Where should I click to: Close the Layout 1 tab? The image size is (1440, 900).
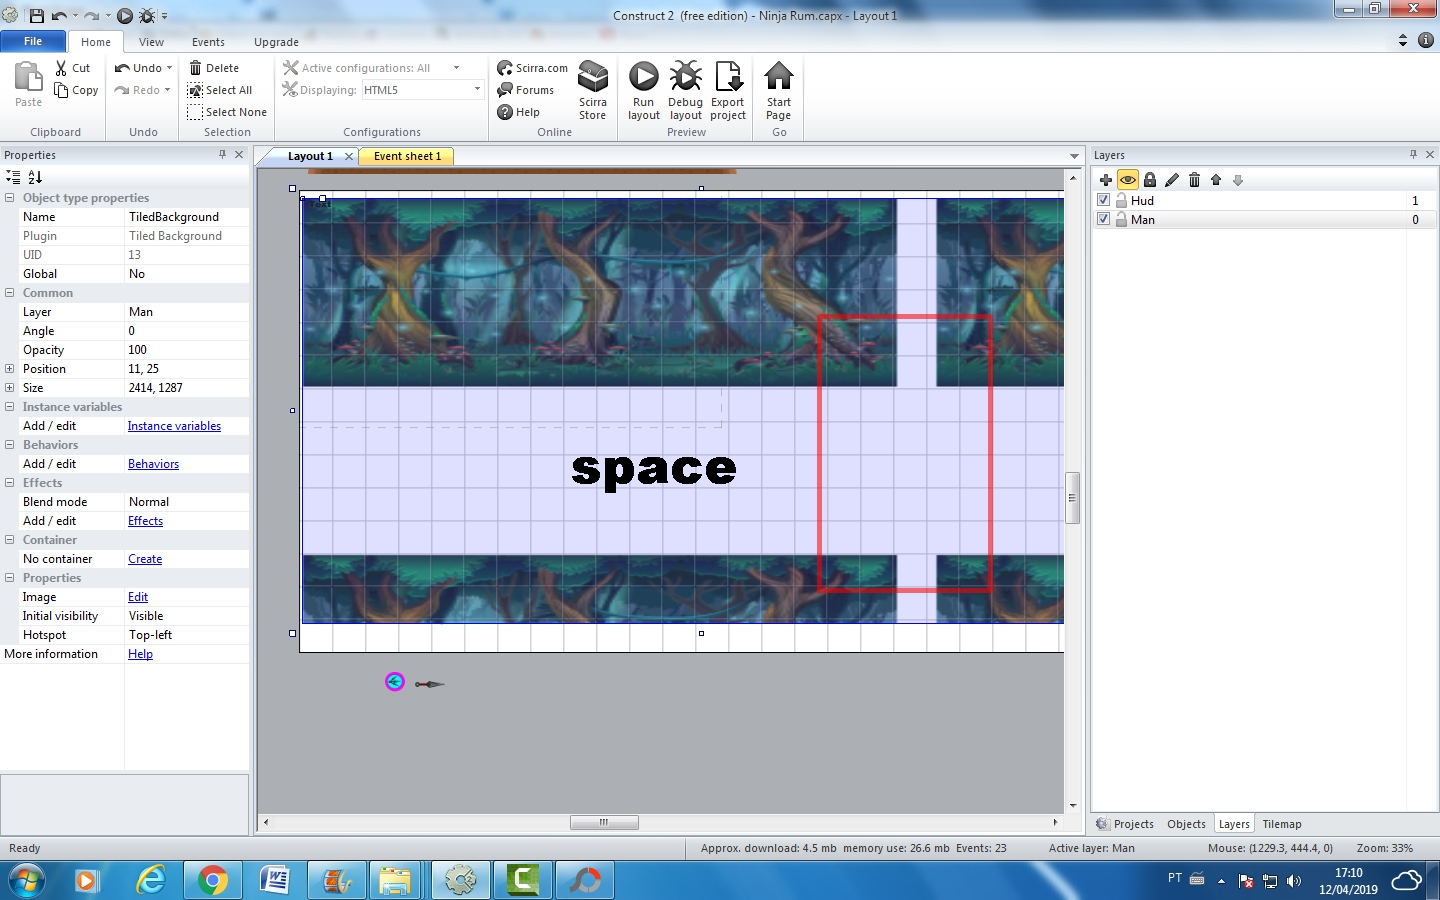click(348, 156)
